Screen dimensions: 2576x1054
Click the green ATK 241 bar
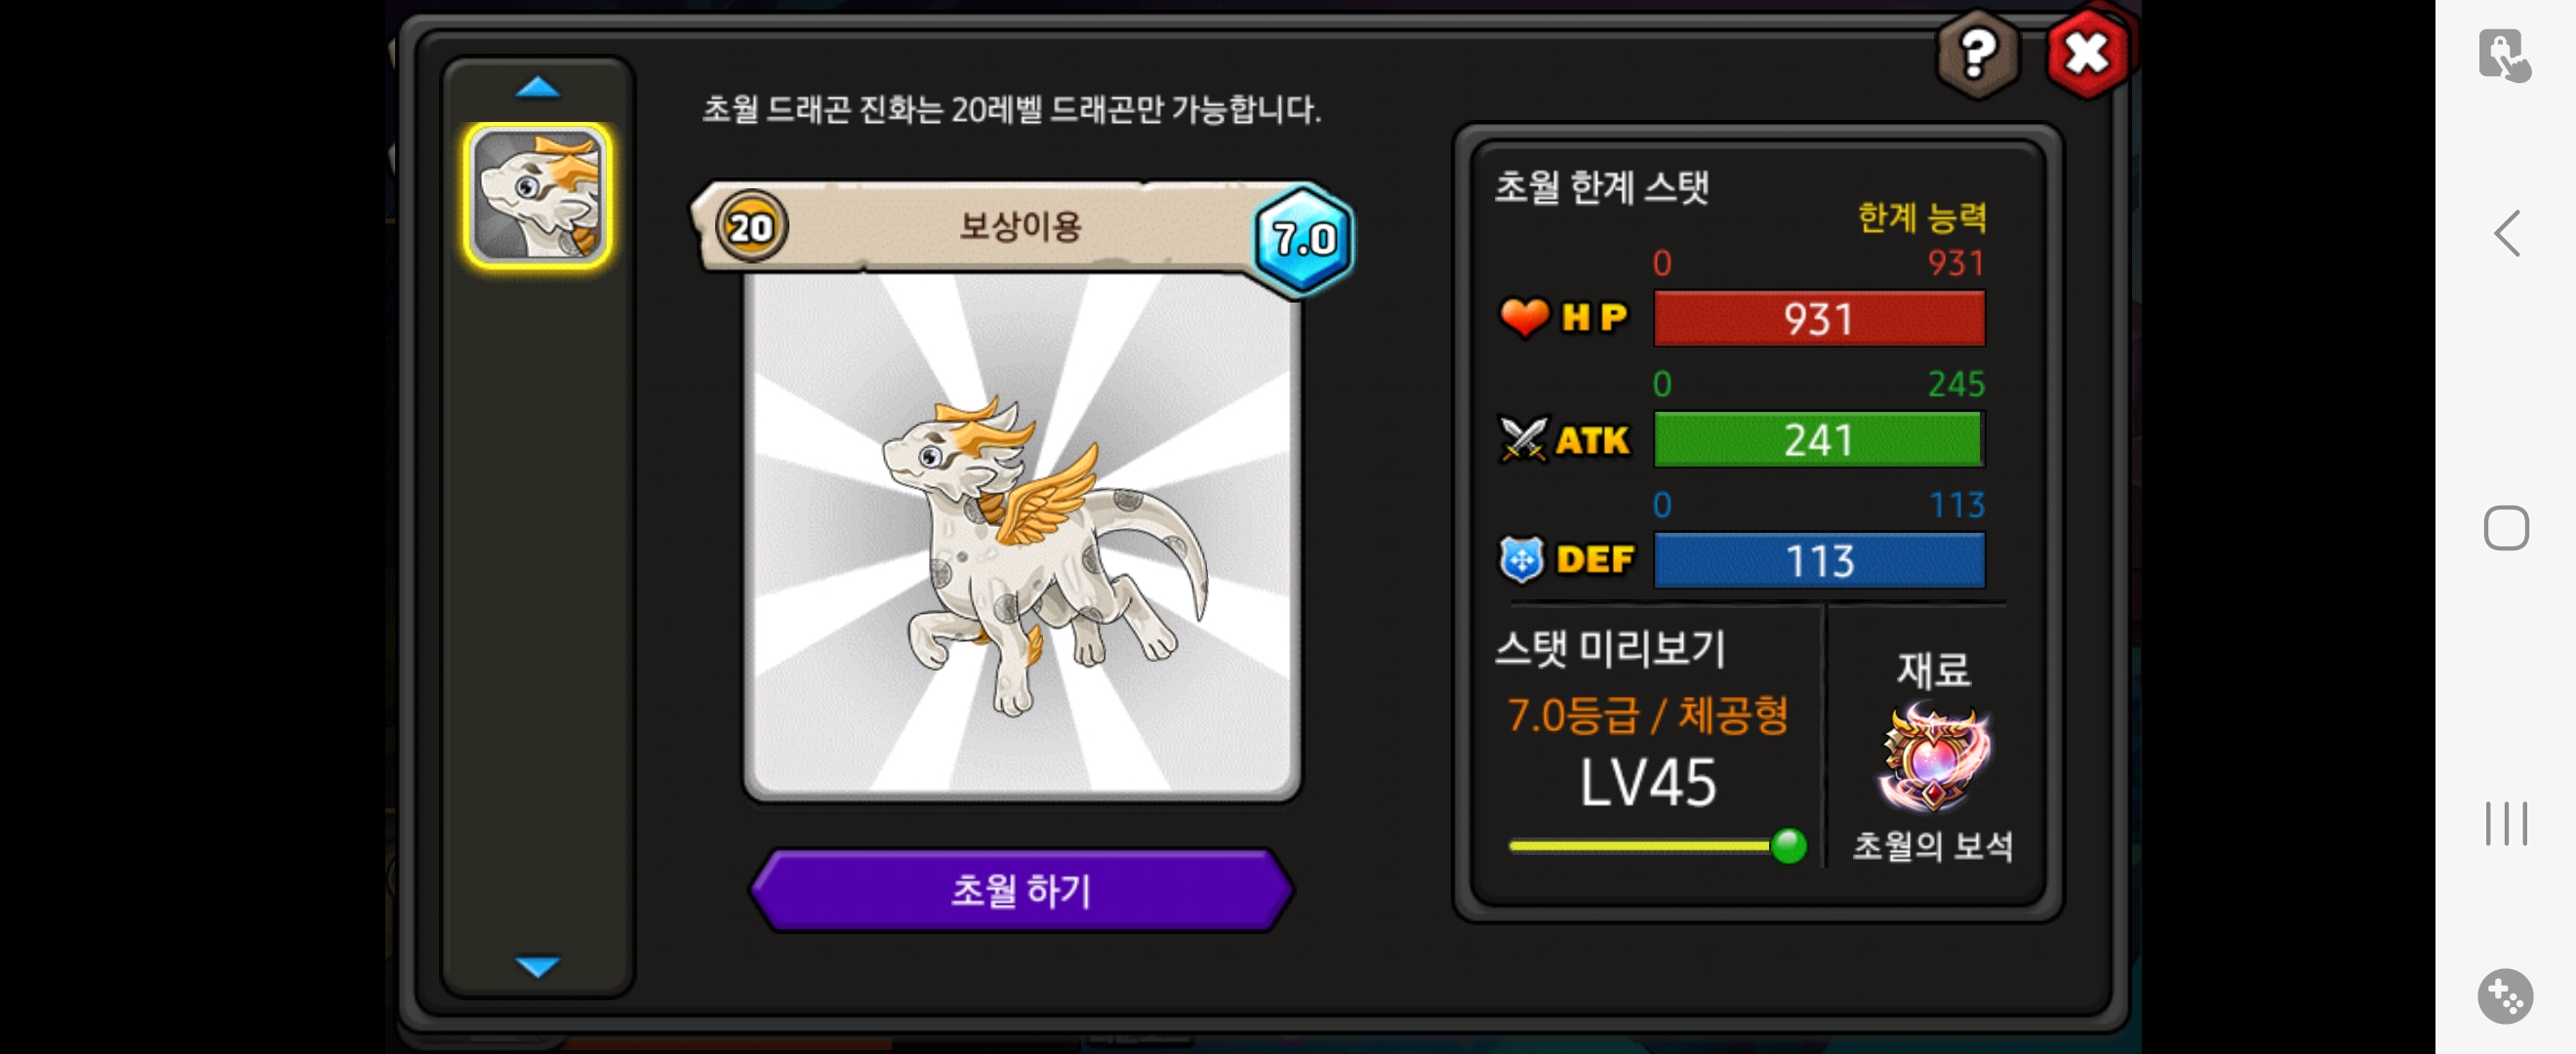coord(1819,440)
